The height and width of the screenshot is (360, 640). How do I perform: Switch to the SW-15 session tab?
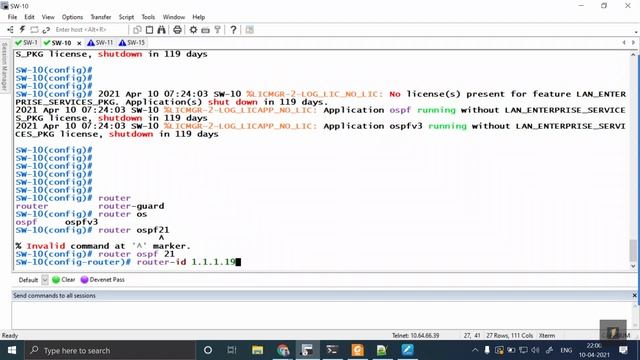132,42
